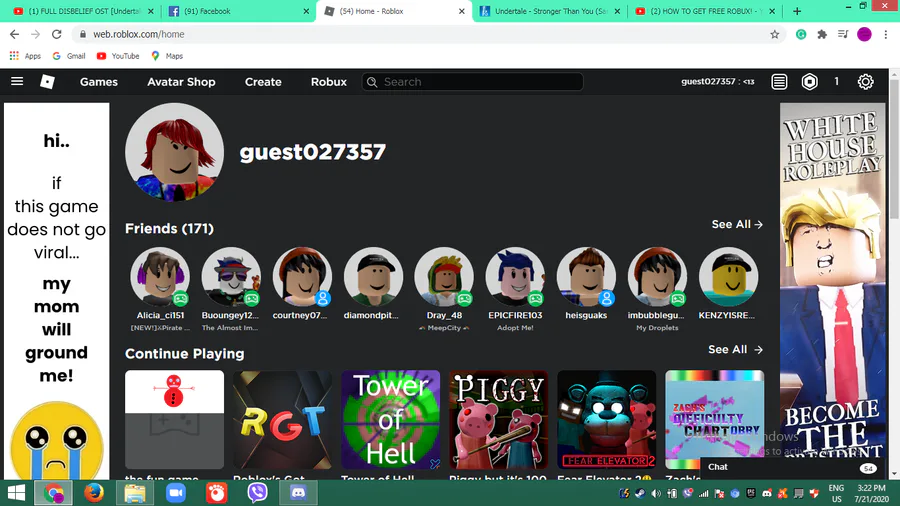Screen dimensions: 900x506
Task: Close the Facebook tab
Action: click(x=306, y=11)
